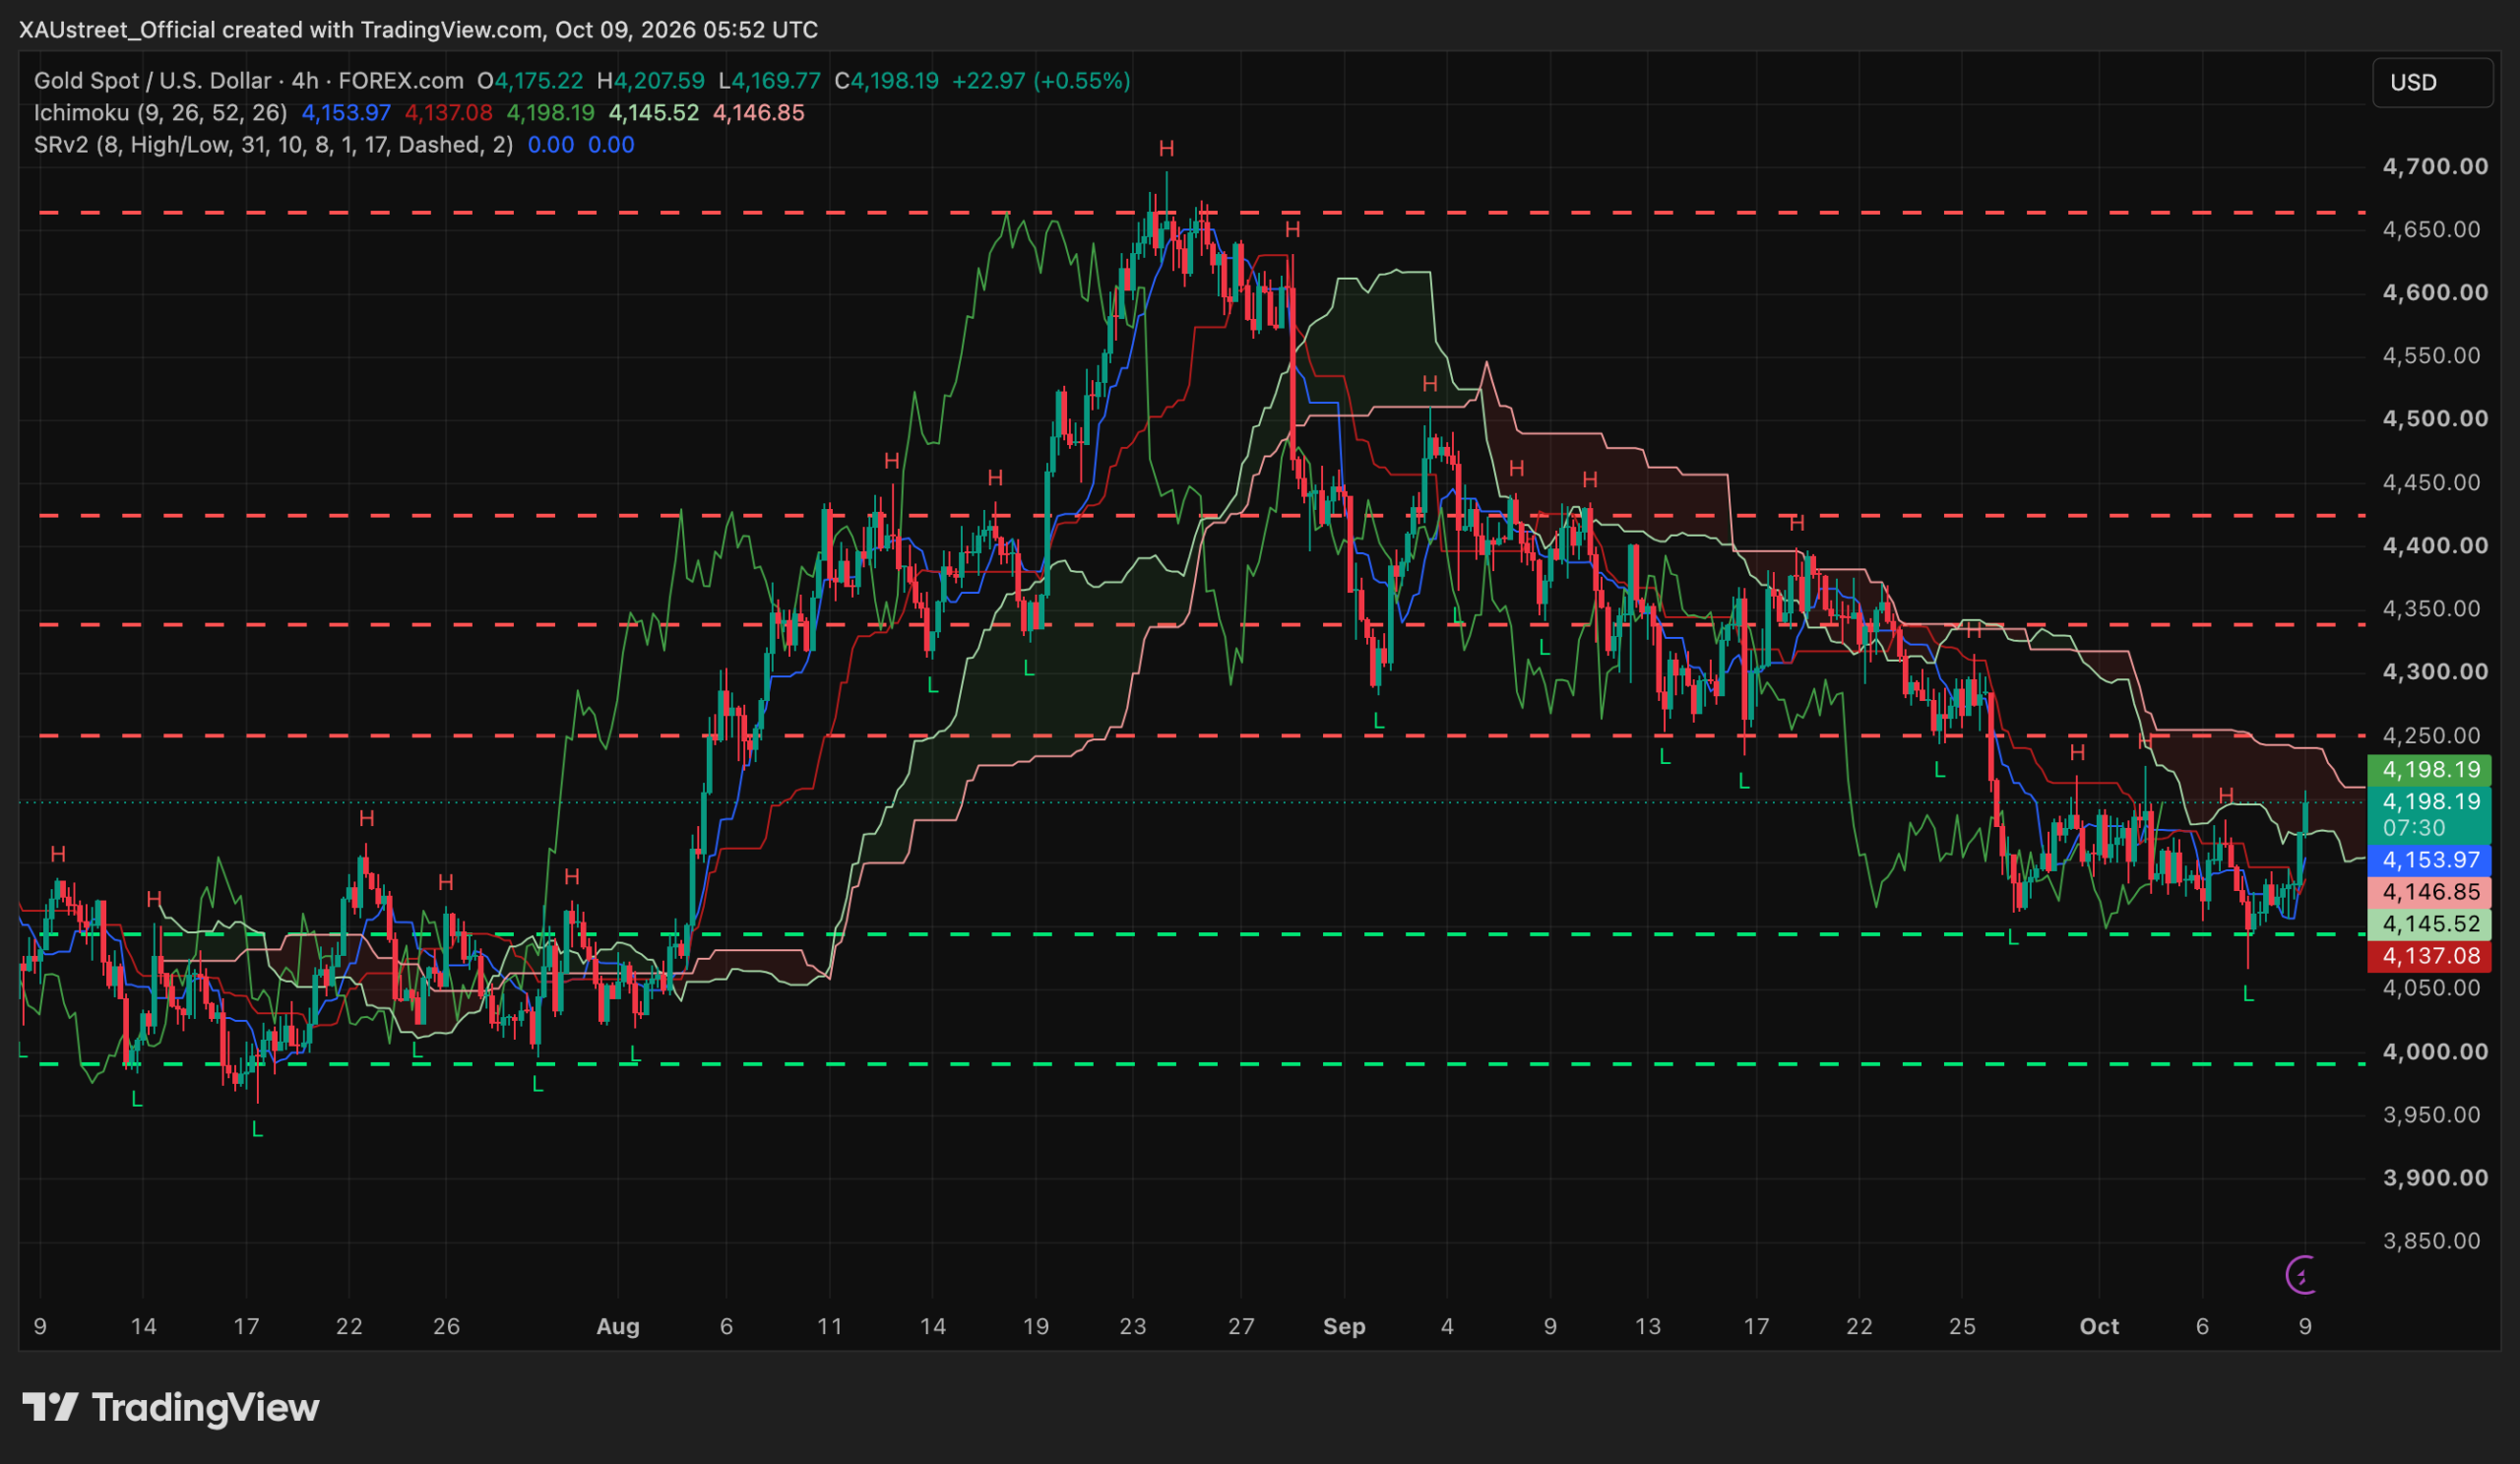Screen dimensions: 2520x1464
Task: Click the SRv2 indicator legend label
Action: point(273,145)
